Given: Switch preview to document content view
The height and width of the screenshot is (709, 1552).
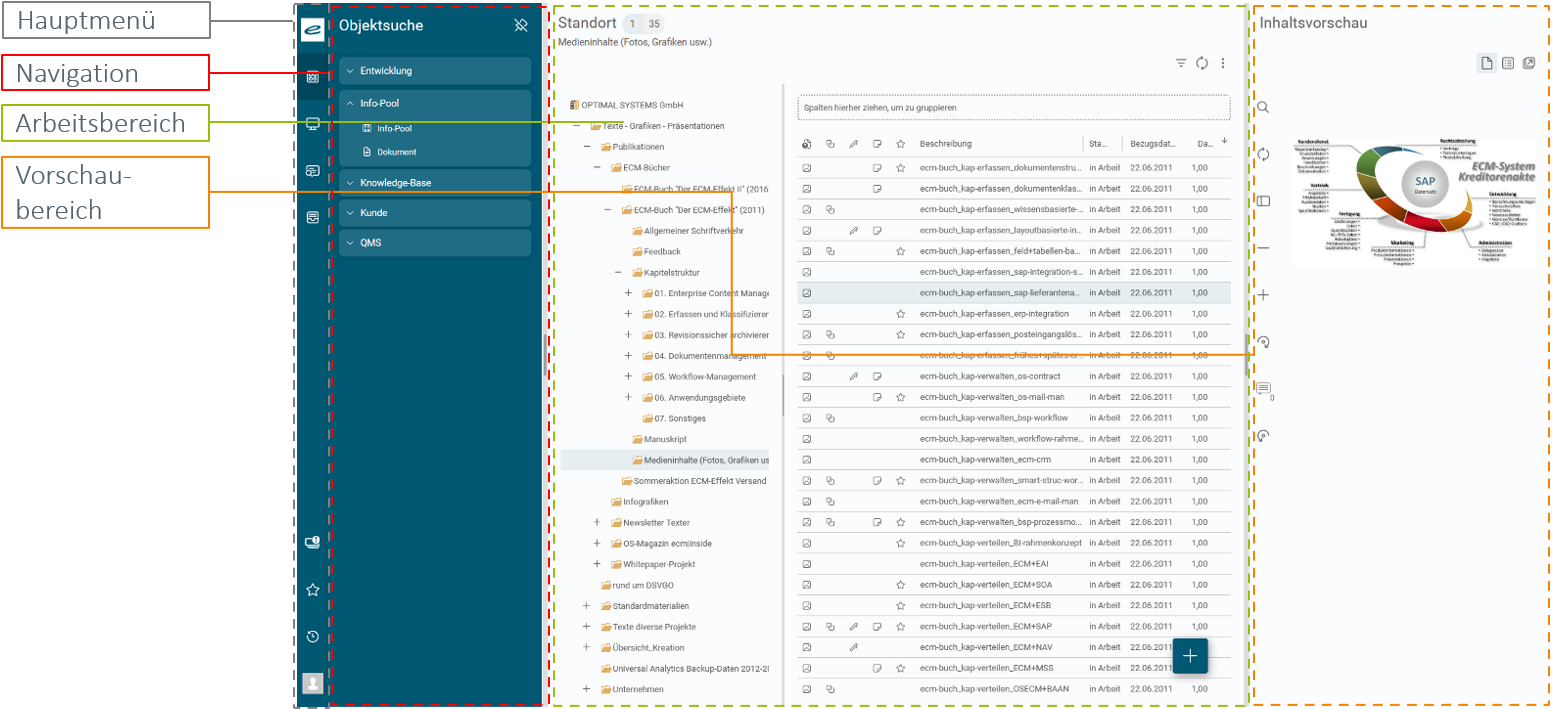Looking at the screenshot, I should point(1487,64).
